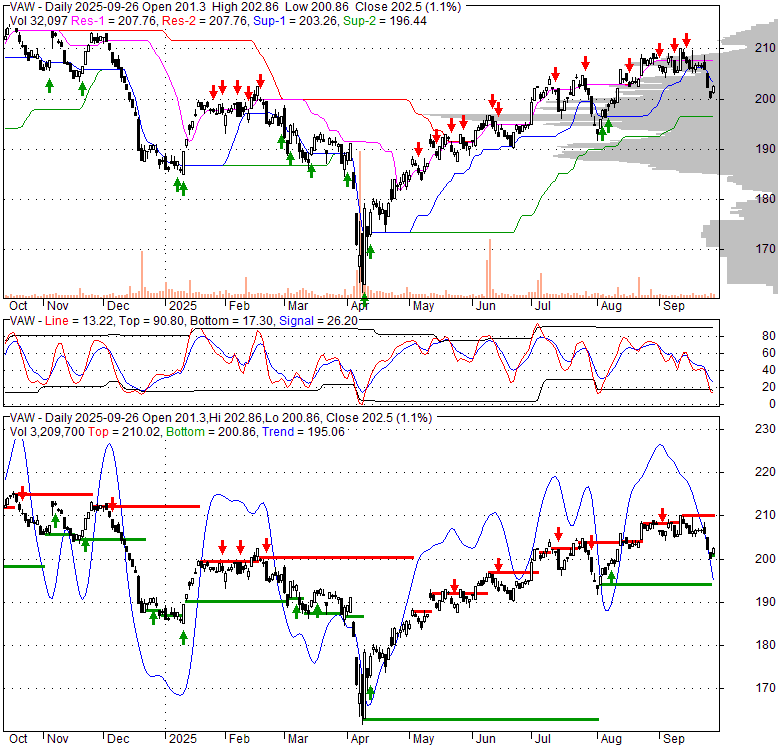Click the Res-2 = 207.76 legend label
The image size is (780, 745).
[204, 21]
